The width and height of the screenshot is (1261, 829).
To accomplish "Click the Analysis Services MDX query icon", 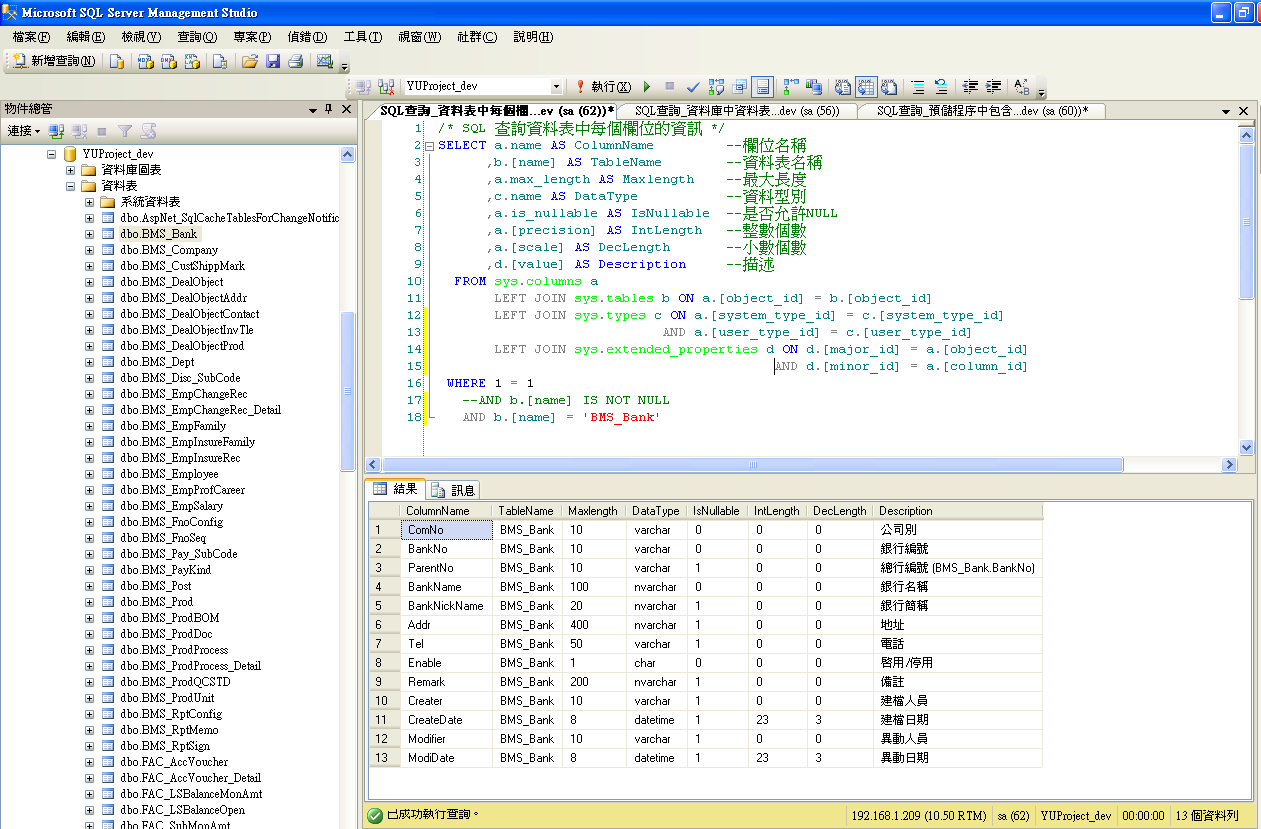I will [145, 61].
